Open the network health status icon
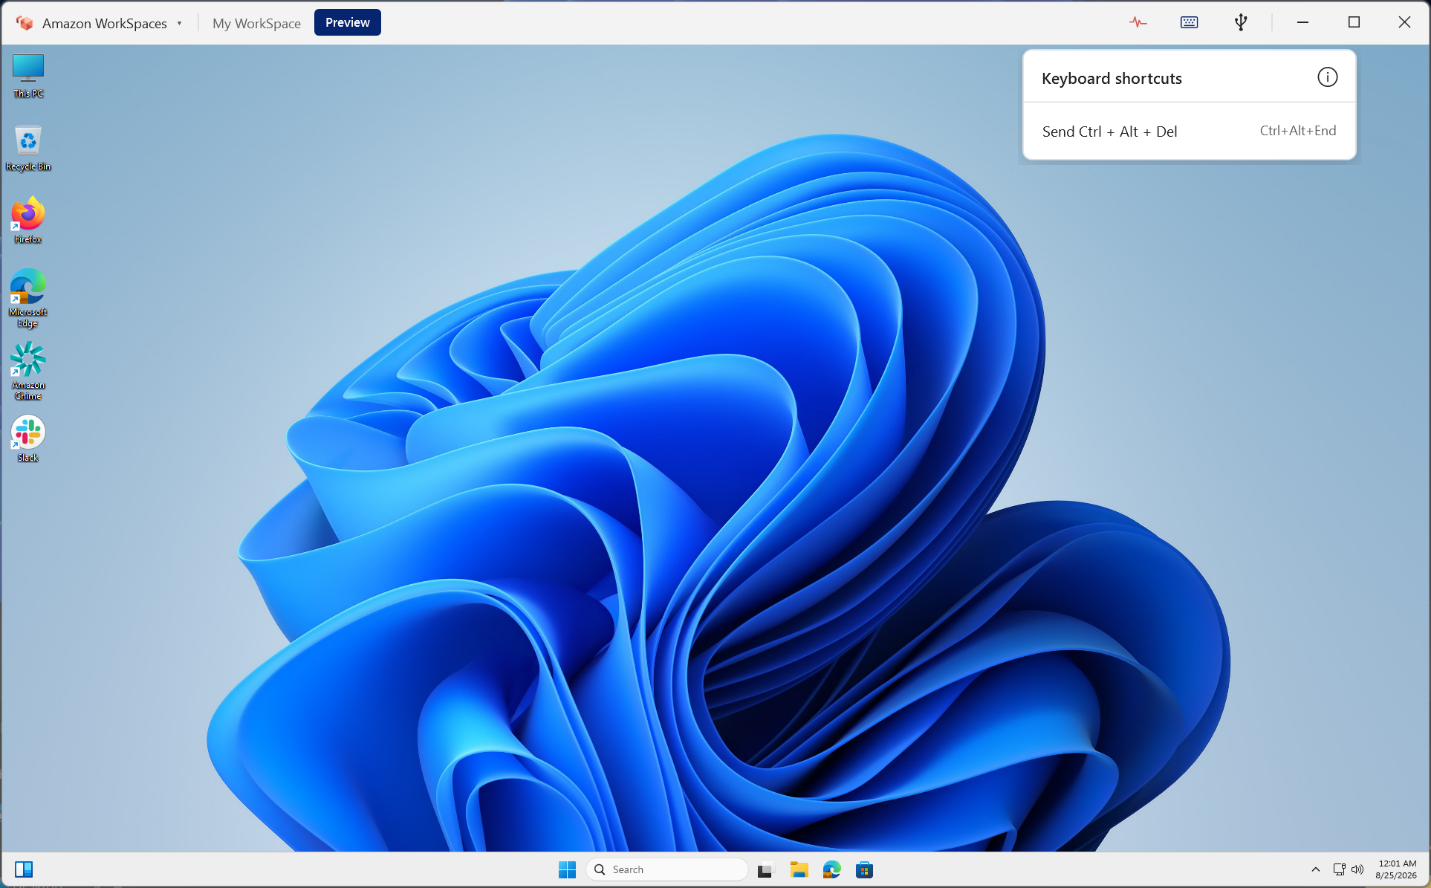Viewport: 1431px width, 888px height. click(1138, 22)
